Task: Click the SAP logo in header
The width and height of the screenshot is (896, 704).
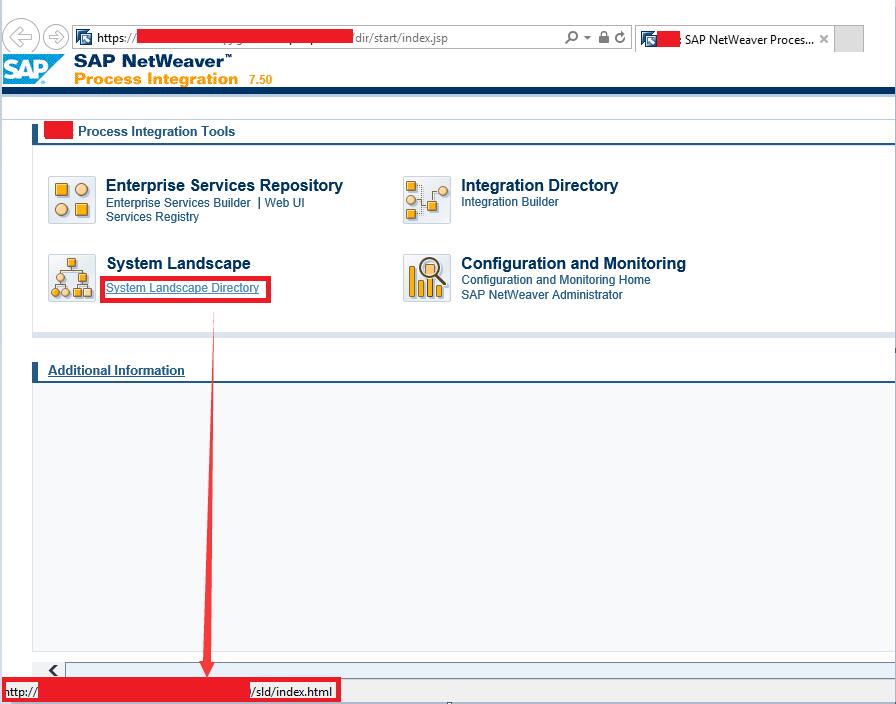Action: tap(33, 69)
